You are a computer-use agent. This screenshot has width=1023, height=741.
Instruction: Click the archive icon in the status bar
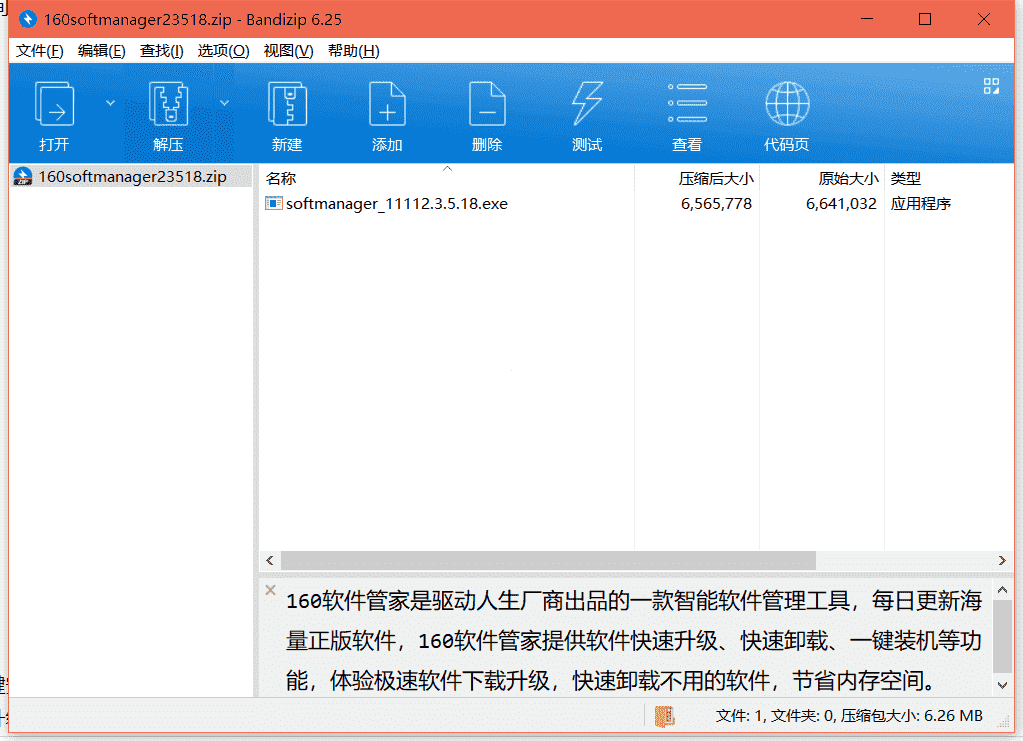(x=664, y=716)
